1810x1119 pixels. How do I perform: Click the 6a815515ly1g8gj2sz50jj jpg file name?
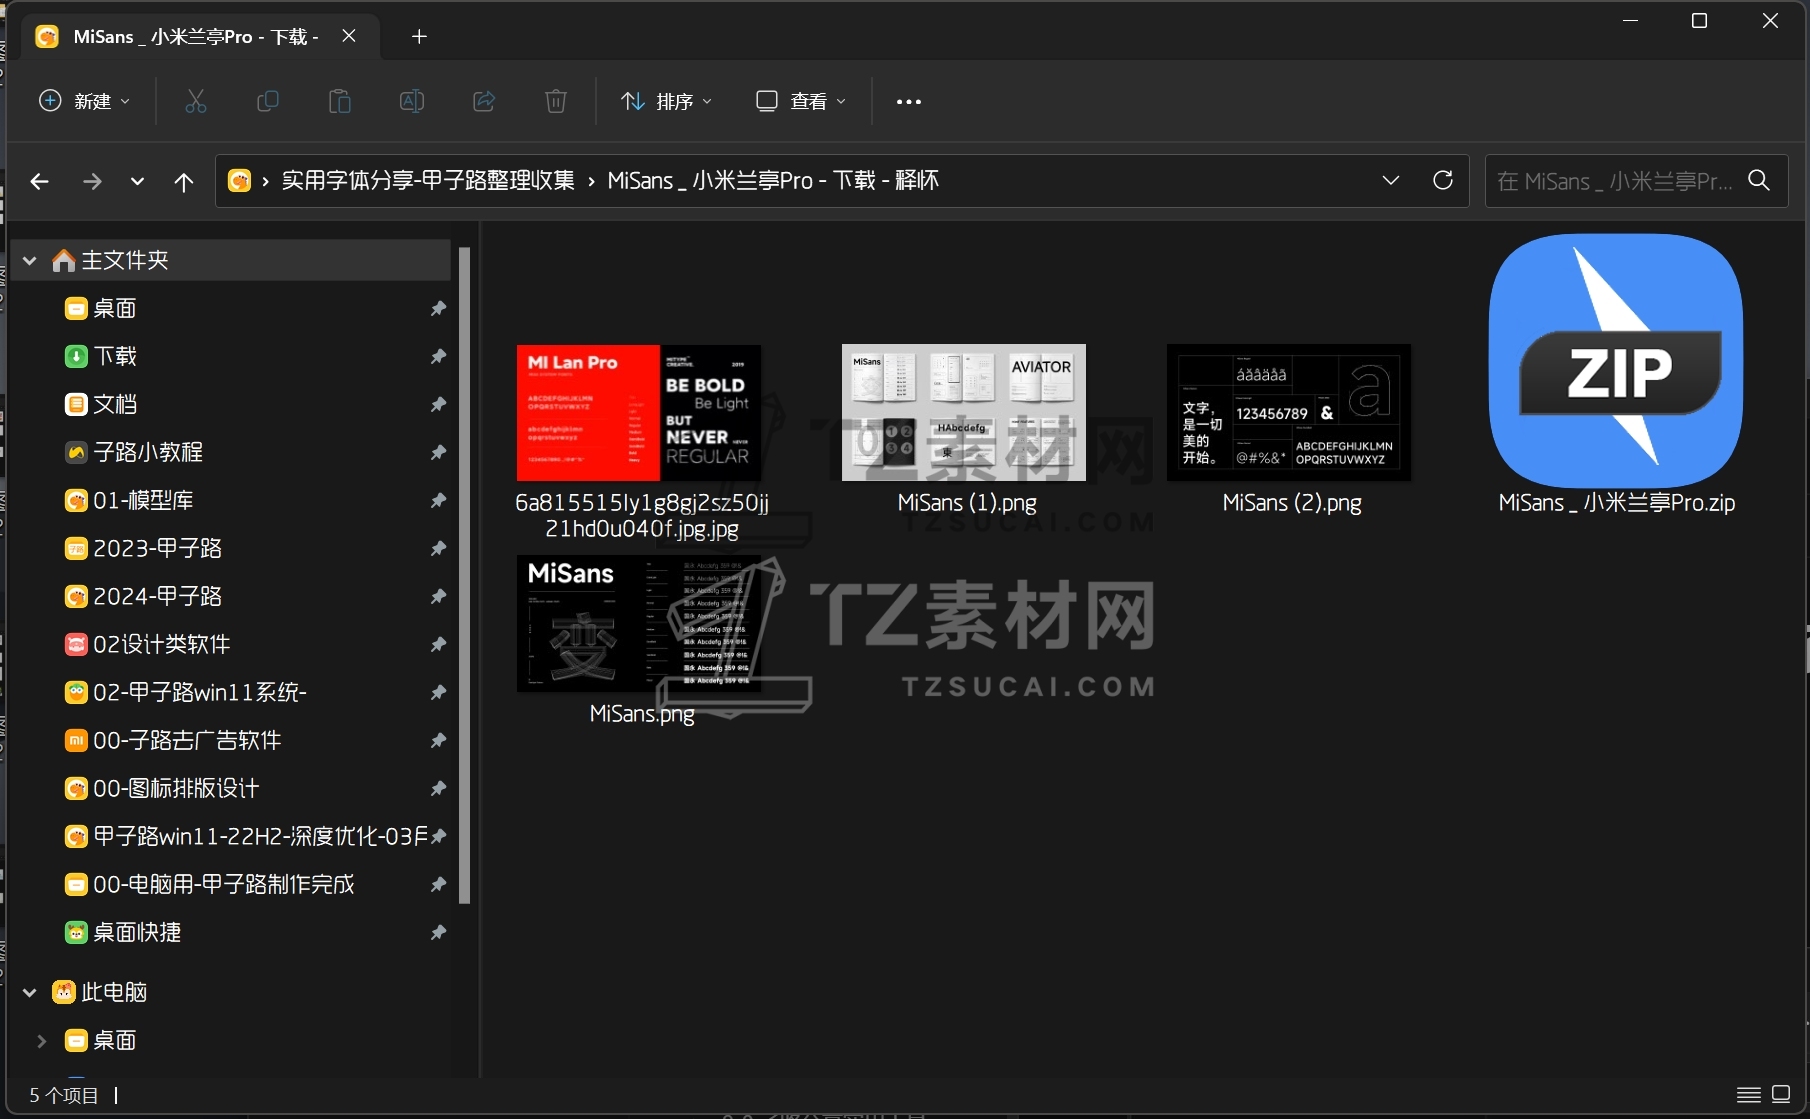(642, 516)
